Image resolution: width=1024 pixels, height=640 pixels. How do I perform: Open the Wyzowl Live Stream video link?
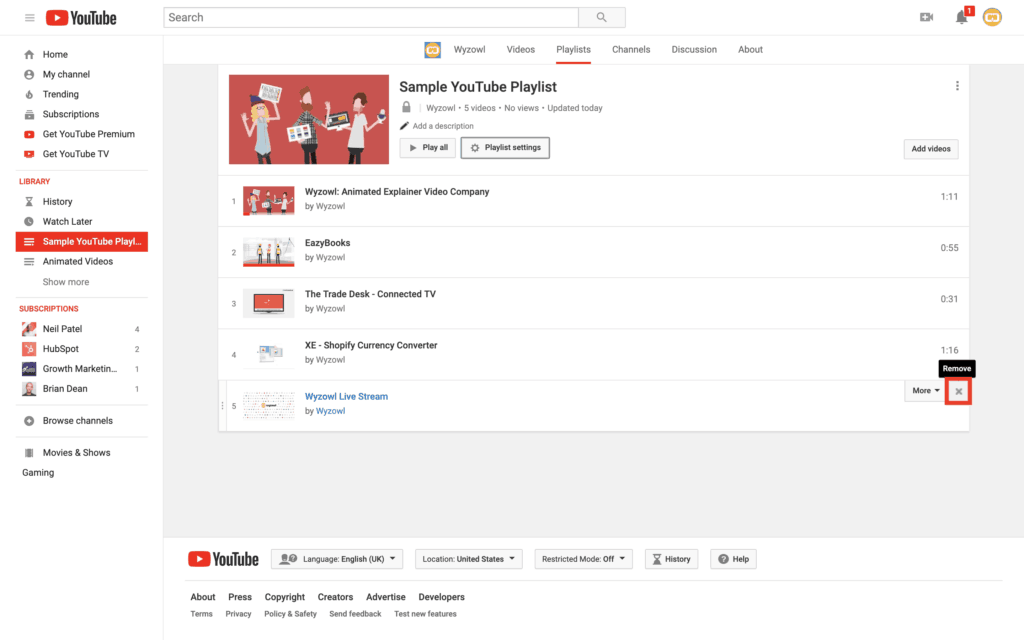[346, 396]
